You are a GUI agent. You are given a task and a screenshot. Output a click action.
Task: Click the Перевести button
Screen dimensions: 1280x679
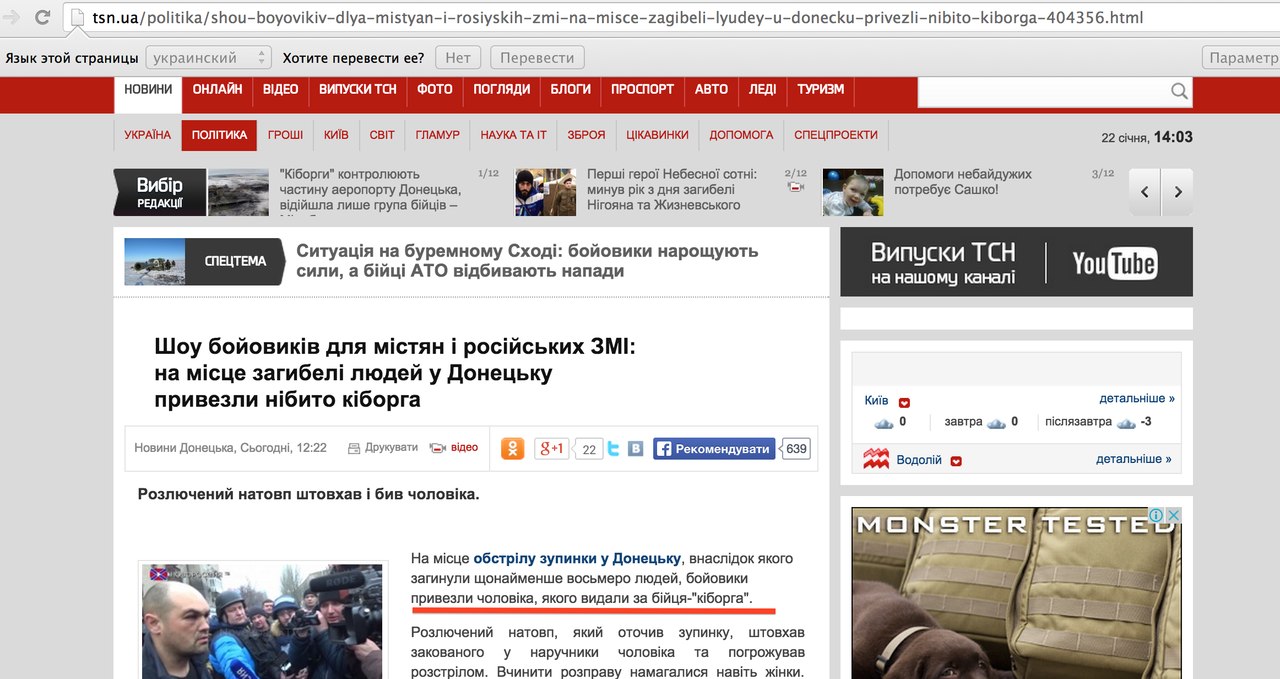[538, 58]
